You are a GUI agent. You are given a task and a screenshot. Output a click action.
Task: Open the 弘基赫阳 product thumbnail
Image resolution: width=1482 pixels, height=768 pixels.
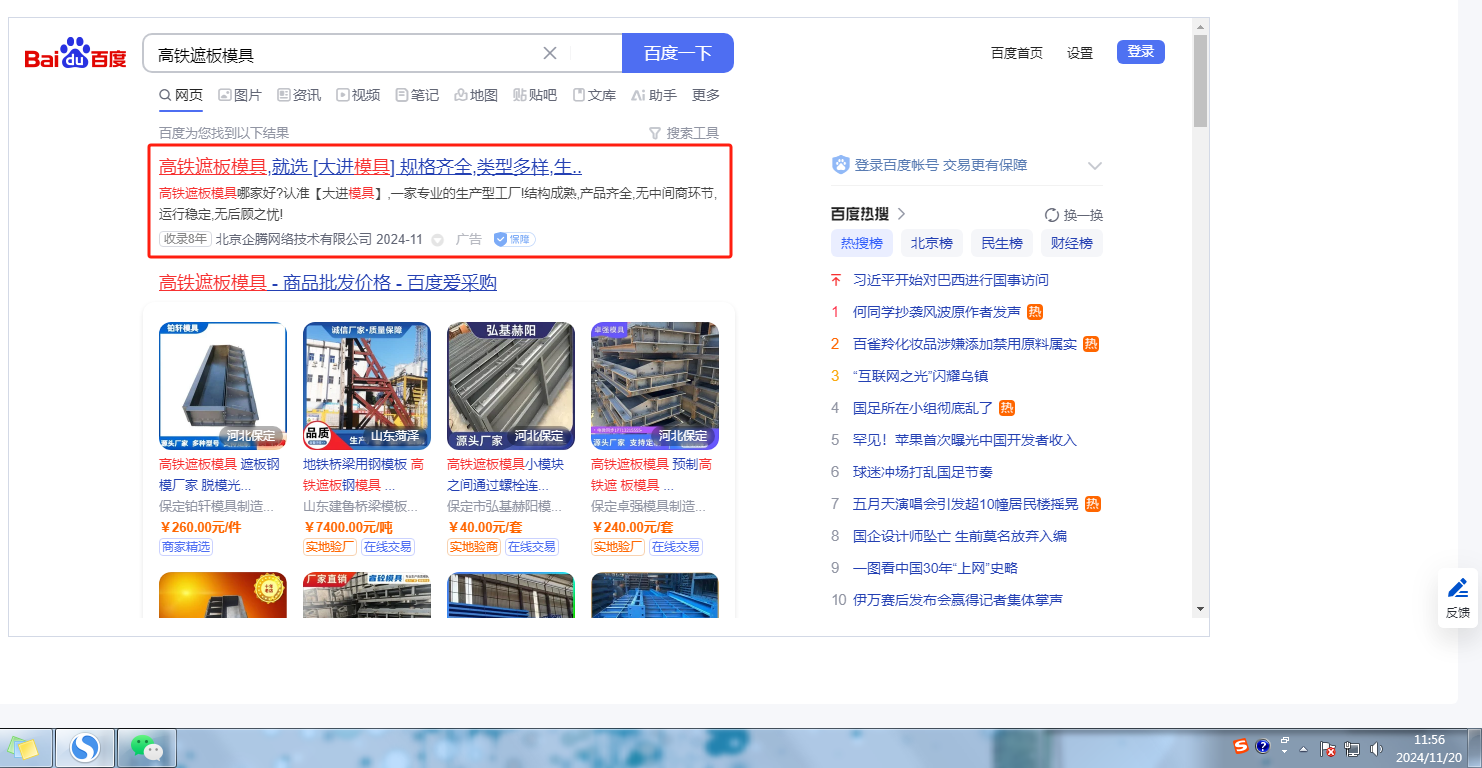(511, 386)
